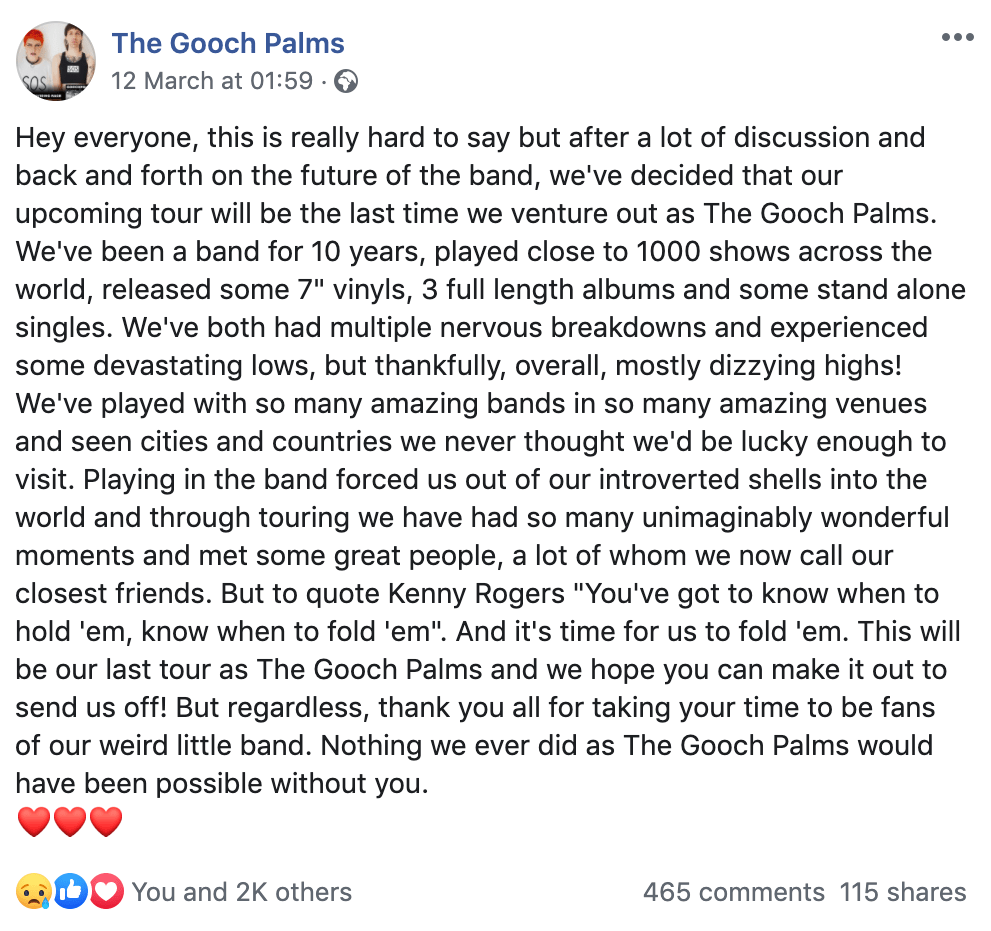Open The Gooch Palms page name link

pos(228,44)
